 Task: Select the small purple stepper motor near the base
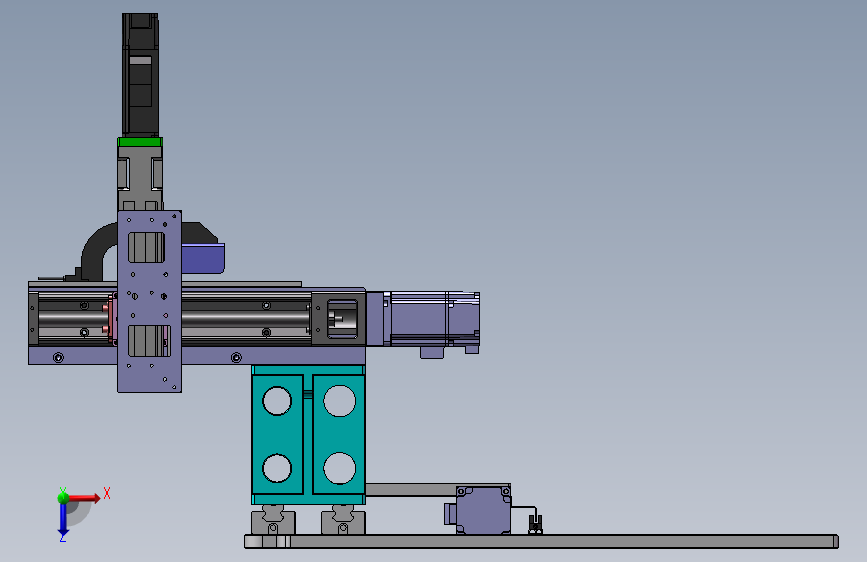[x=482, y=510]
